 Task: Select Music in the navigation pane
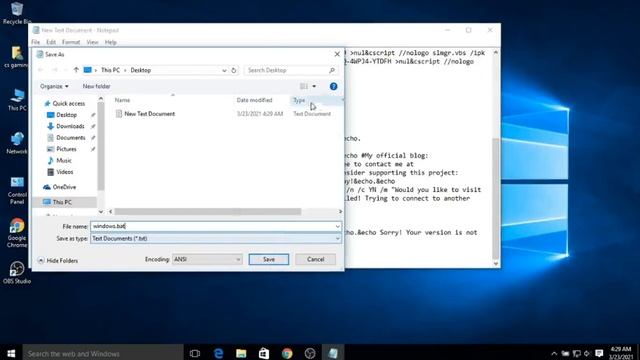tap(60, 160)
